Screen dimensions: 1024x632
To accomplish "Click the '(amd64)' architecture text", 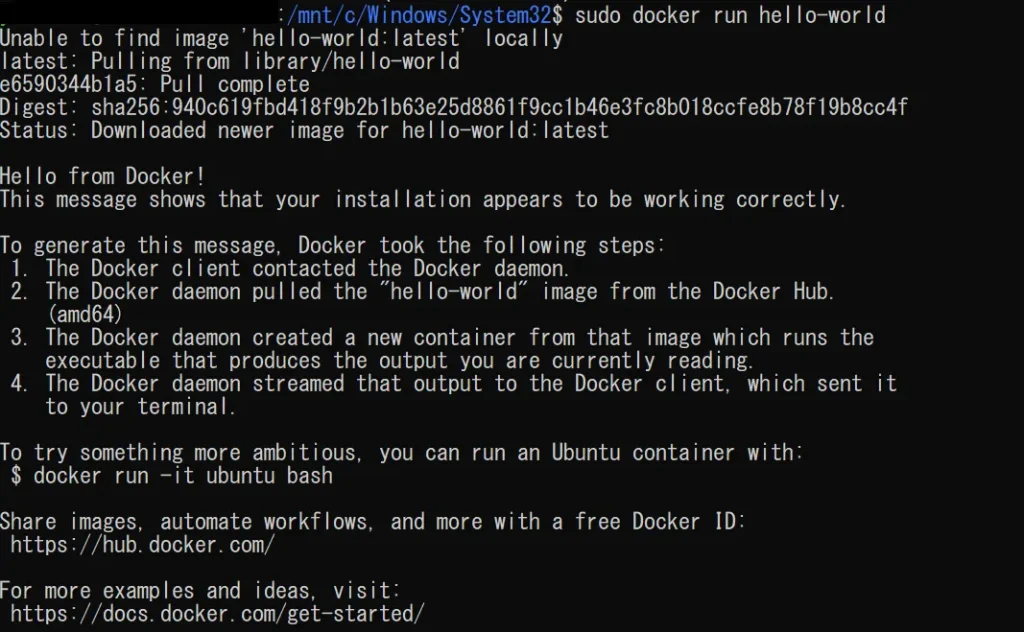I will click(x=84, y=315).
